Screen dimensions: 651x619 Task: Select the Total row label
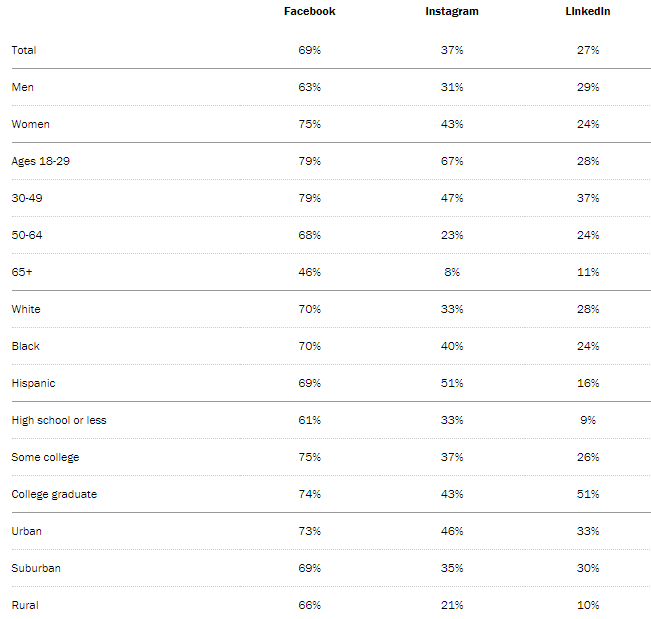(x=24, y=50)
